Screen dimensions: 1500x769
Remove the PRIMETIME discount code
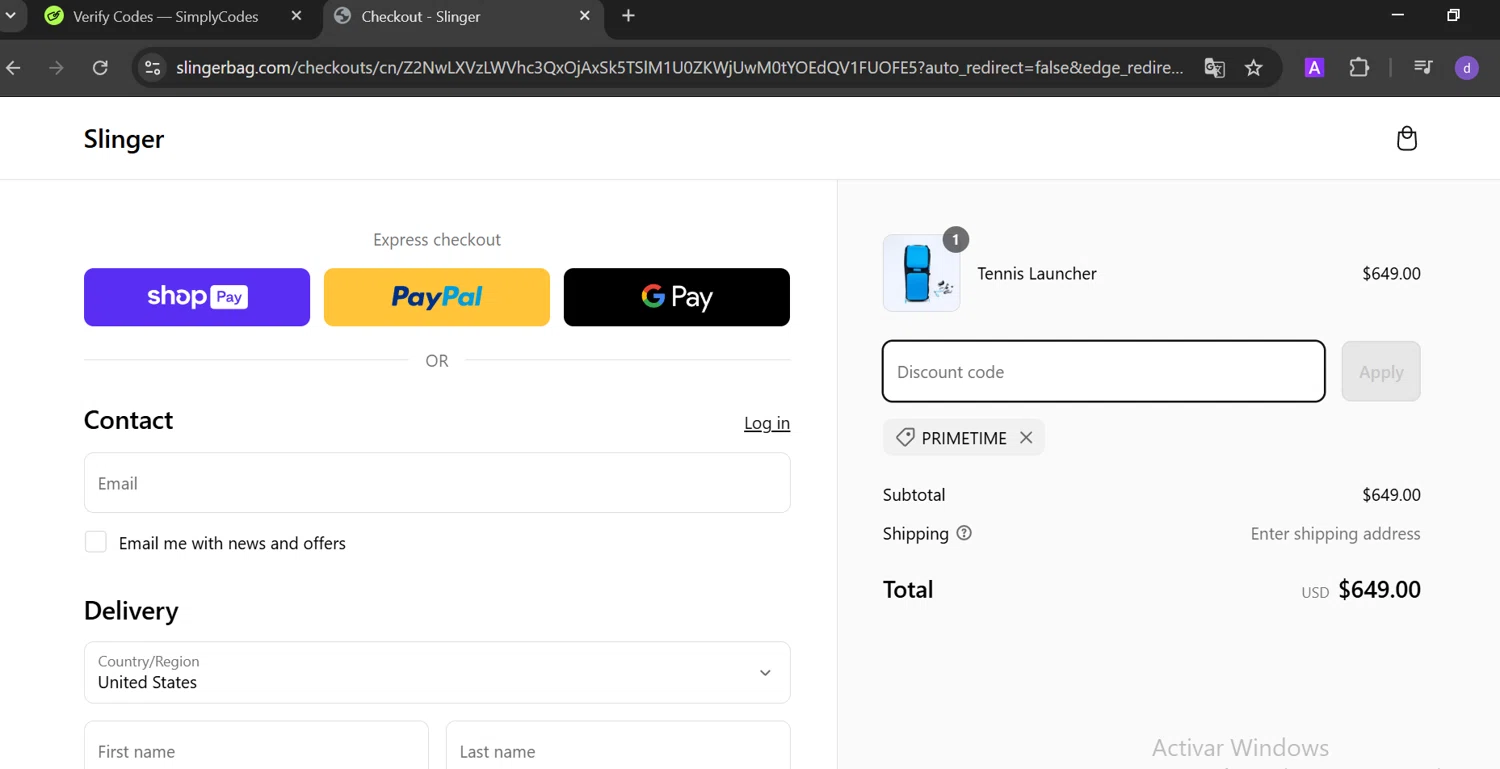(x=1026, y=437)
